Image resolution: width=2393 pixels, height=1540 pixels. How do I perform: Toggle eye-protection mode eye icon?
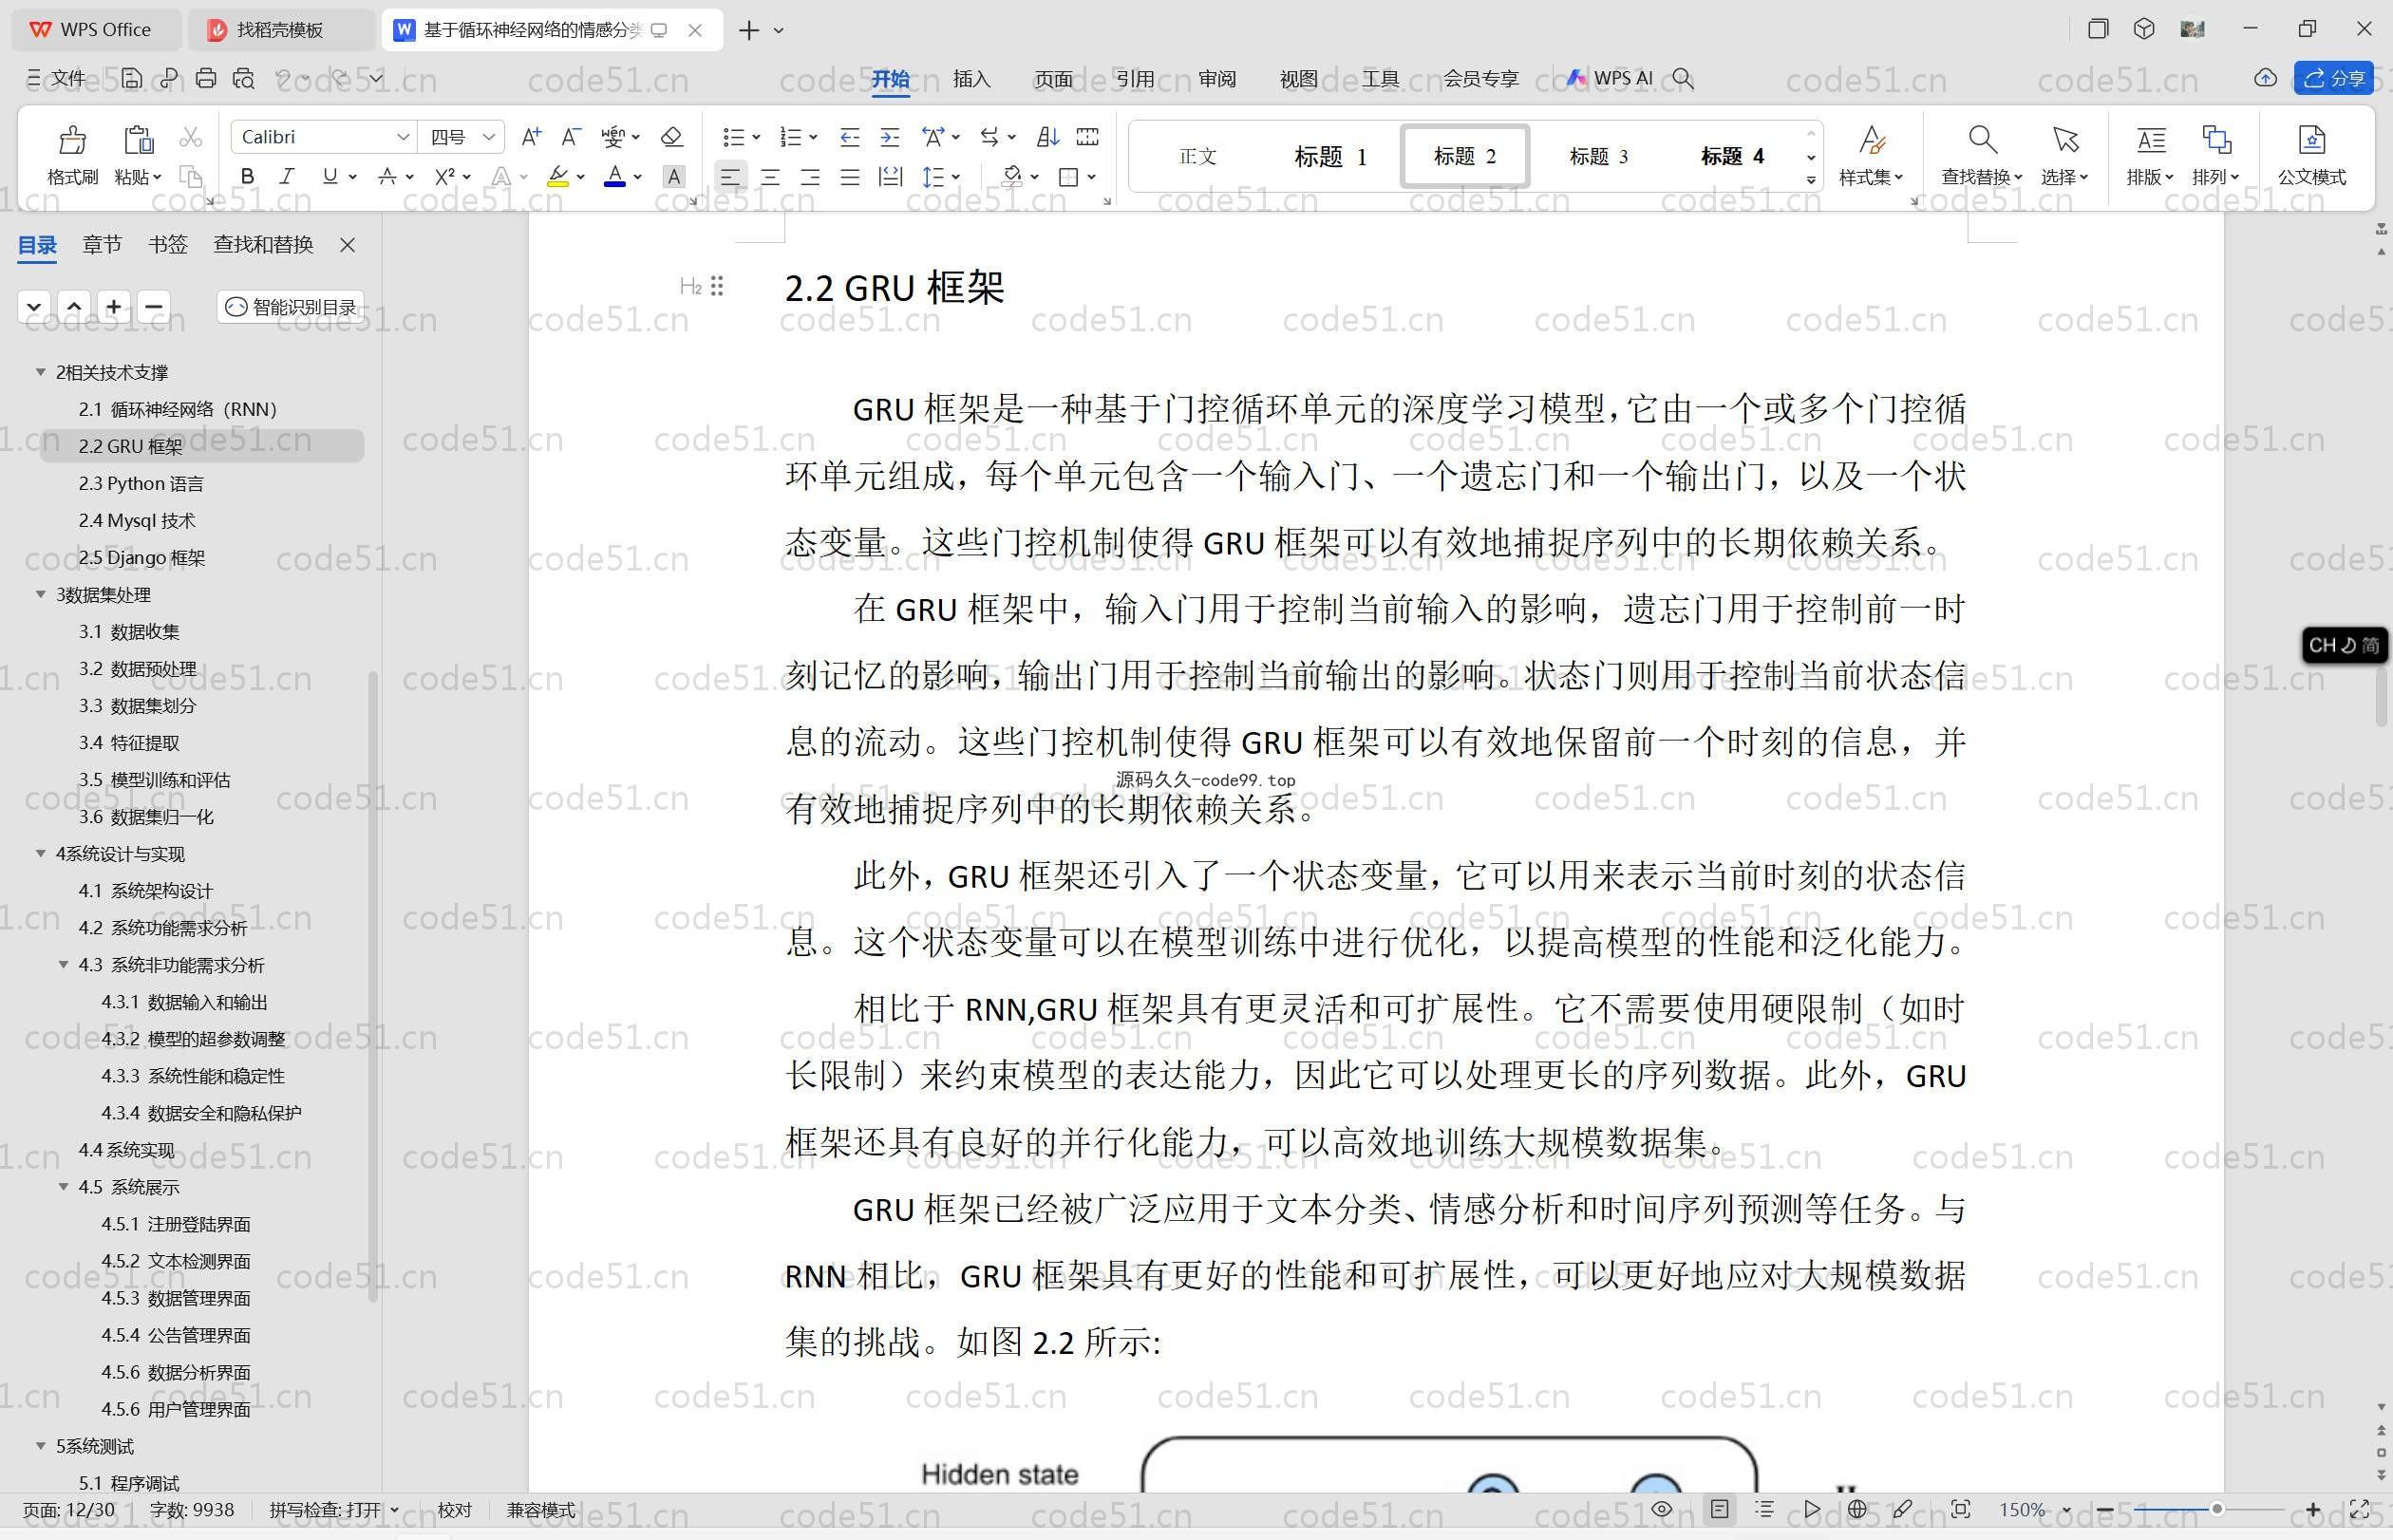click(1662, 1509)
